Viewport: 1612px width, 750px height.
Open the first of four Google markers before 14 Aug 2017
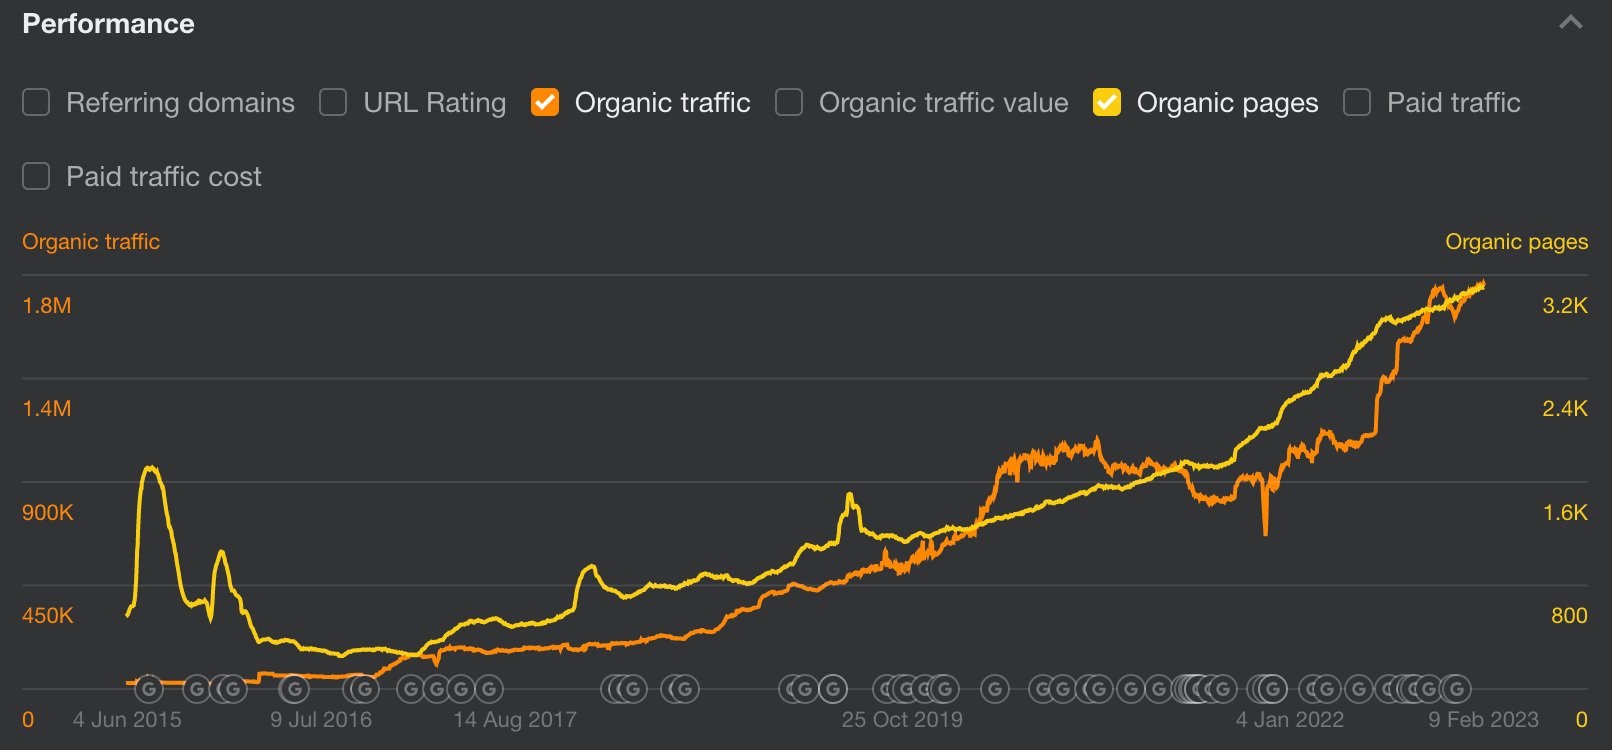pyautogui.click(x=411, y=689)
